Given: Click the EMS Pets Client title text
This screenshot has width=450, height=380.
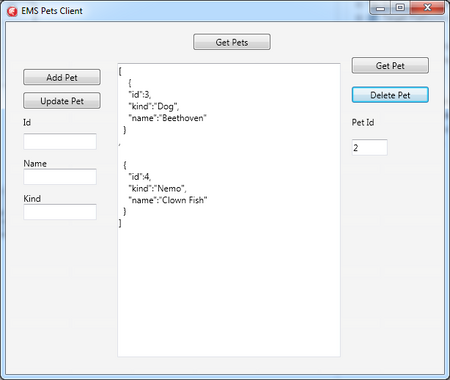Looking at the screenshot, I should point(52,11).
